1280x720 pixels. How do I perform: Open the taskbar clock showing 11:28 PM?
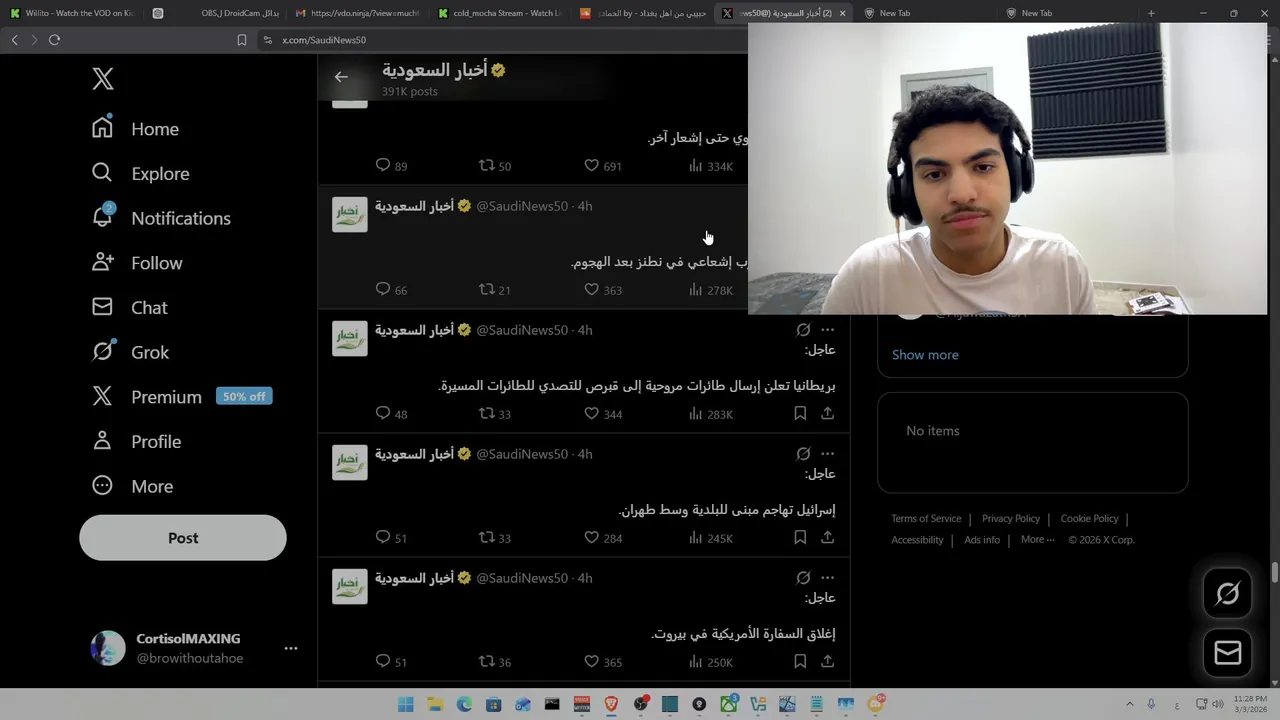point(1249,704)
